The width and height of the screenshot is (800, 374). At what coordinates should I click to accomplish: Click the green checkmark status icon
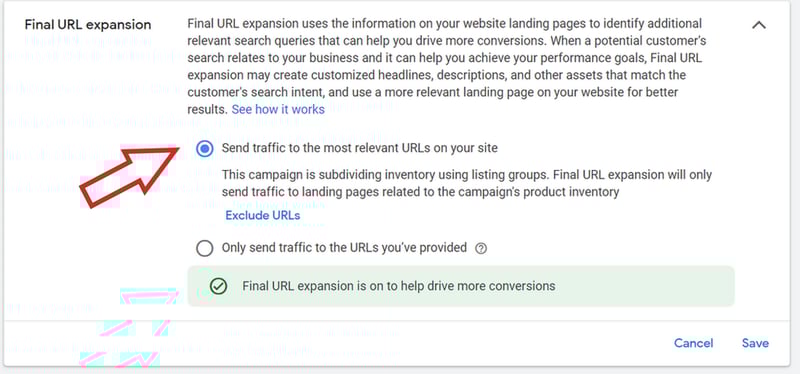point(218,286)
